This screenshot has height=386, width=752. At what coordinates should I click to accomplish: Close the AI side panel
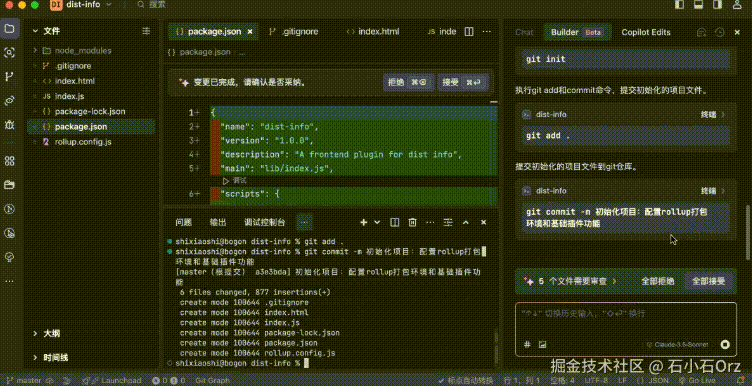pos(737,32)
